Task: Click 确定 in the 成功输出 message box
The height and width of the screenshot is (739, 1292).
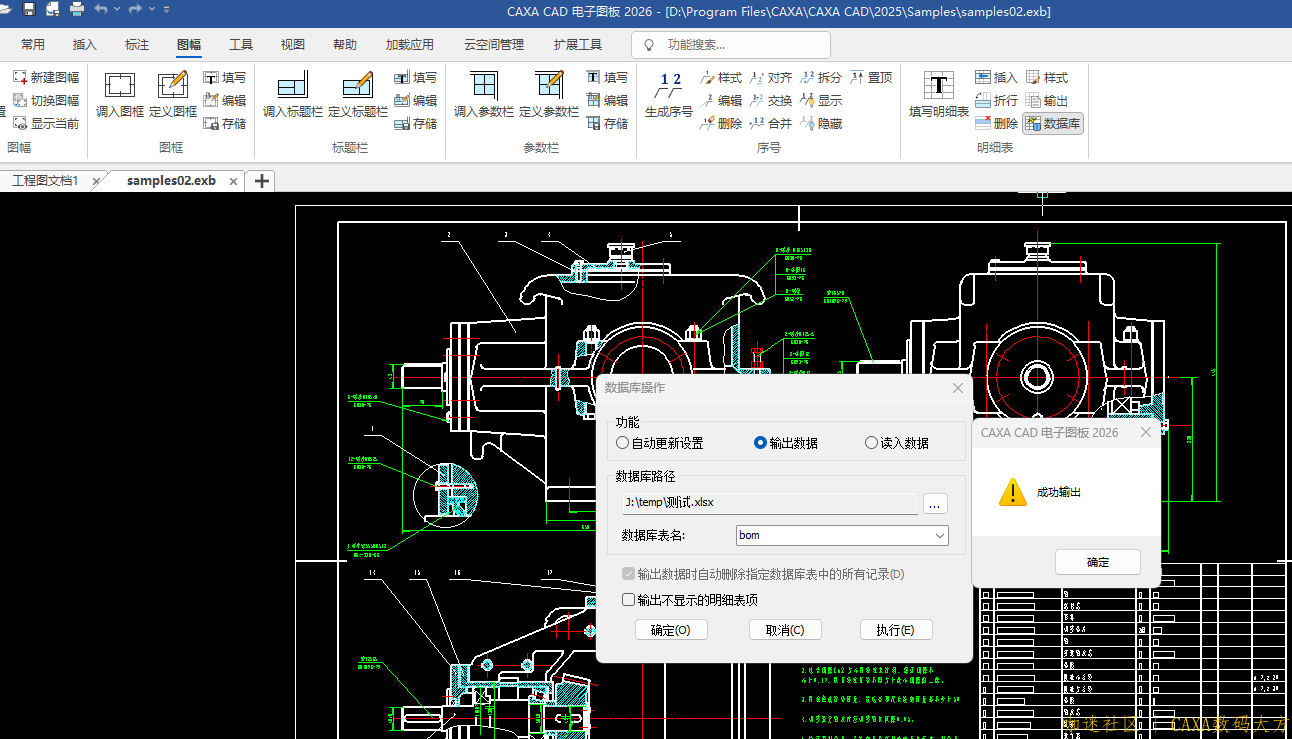Action: [1097, 562]
